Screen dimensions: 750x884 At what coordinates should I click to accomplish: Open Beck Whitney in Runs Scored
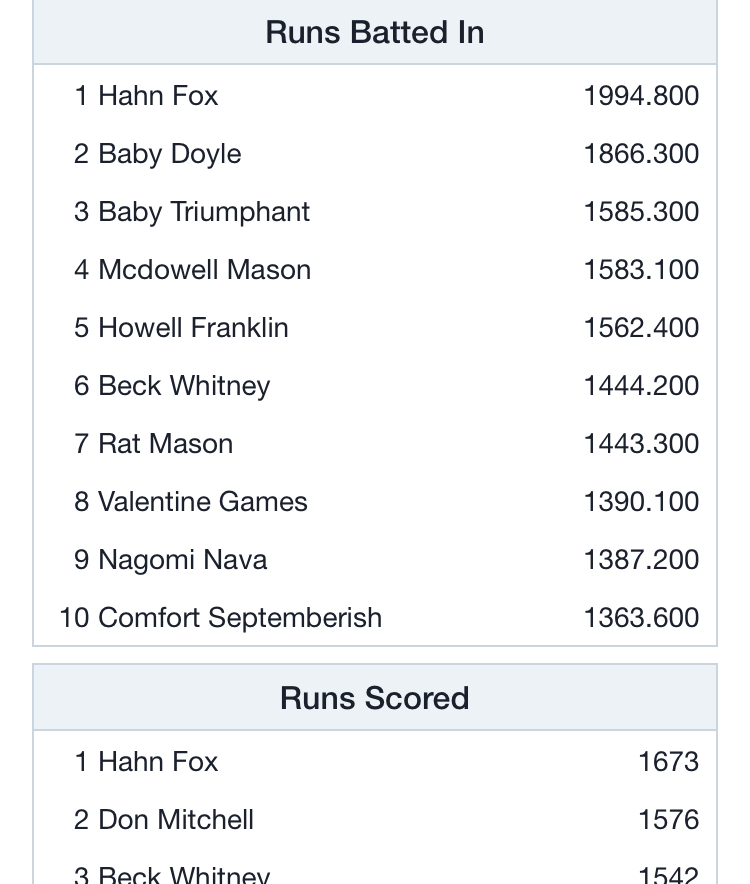point(184,874)
